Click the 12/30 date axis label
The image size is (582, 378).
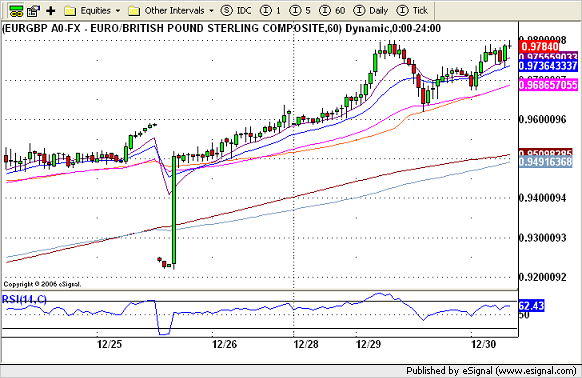pyautogui.click(x=484, y=345)
